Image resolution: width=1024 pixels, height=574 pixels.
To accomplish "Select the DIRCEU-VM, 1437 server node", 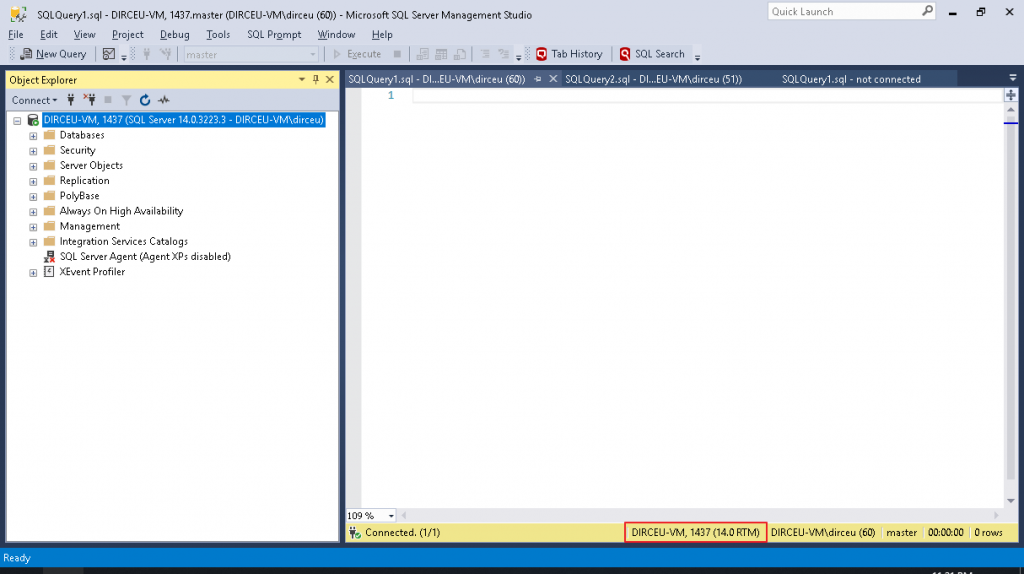I will click(184, 120).
